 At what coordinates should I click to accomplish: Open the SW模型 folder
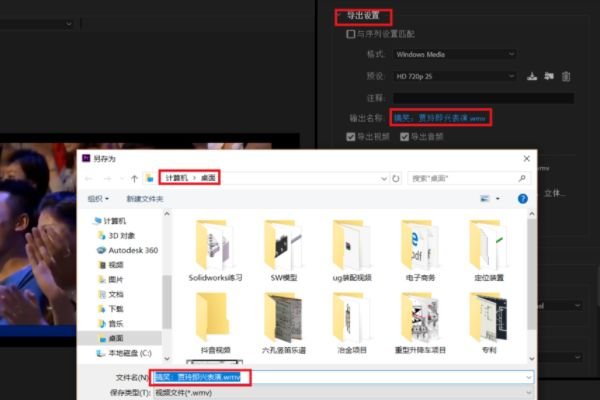284,250
